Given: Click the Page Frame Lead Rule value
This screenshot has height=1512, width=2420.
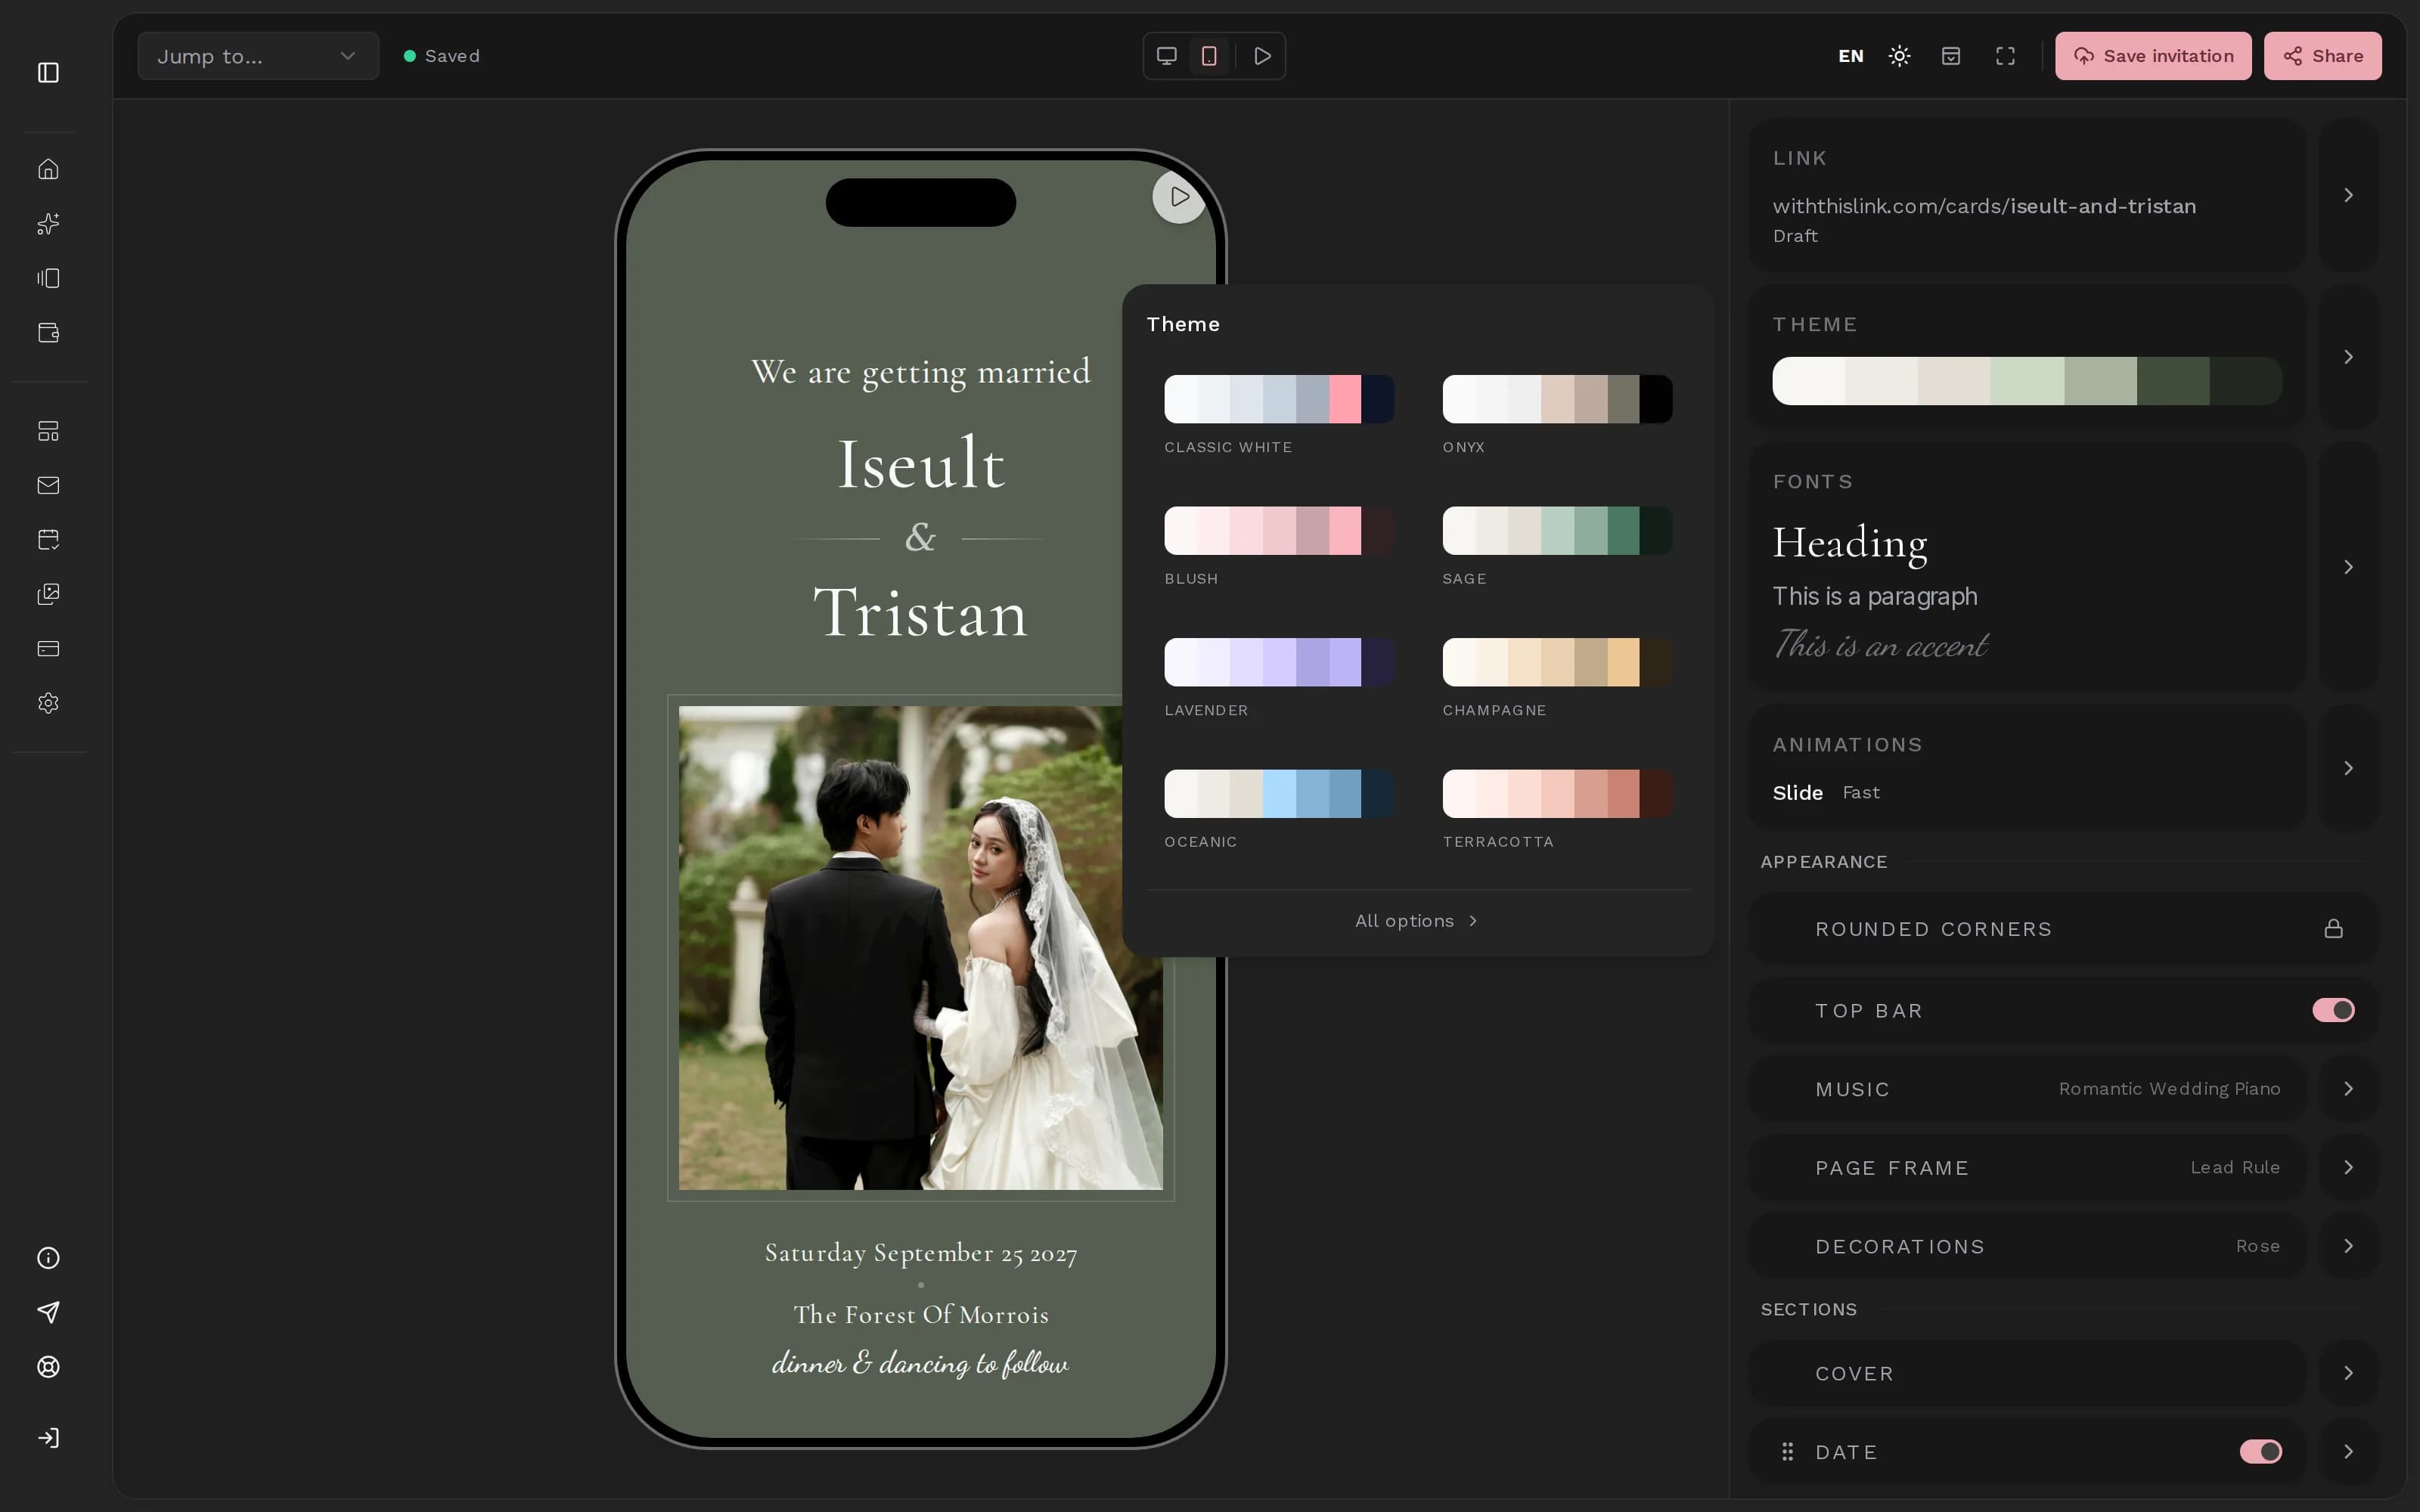Looking at the screenshot, I should 2235,1167.
